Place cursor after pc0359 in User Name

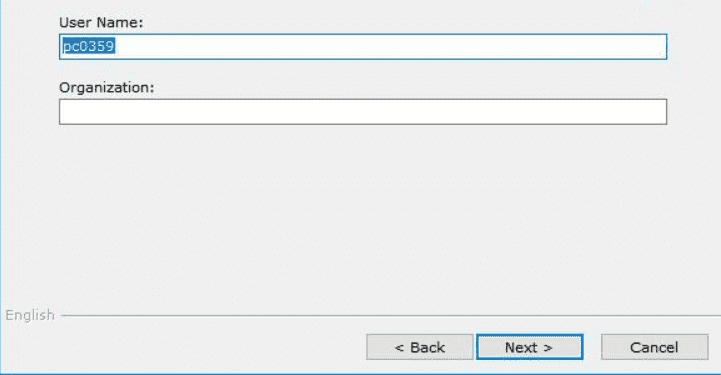coord(116,46)
